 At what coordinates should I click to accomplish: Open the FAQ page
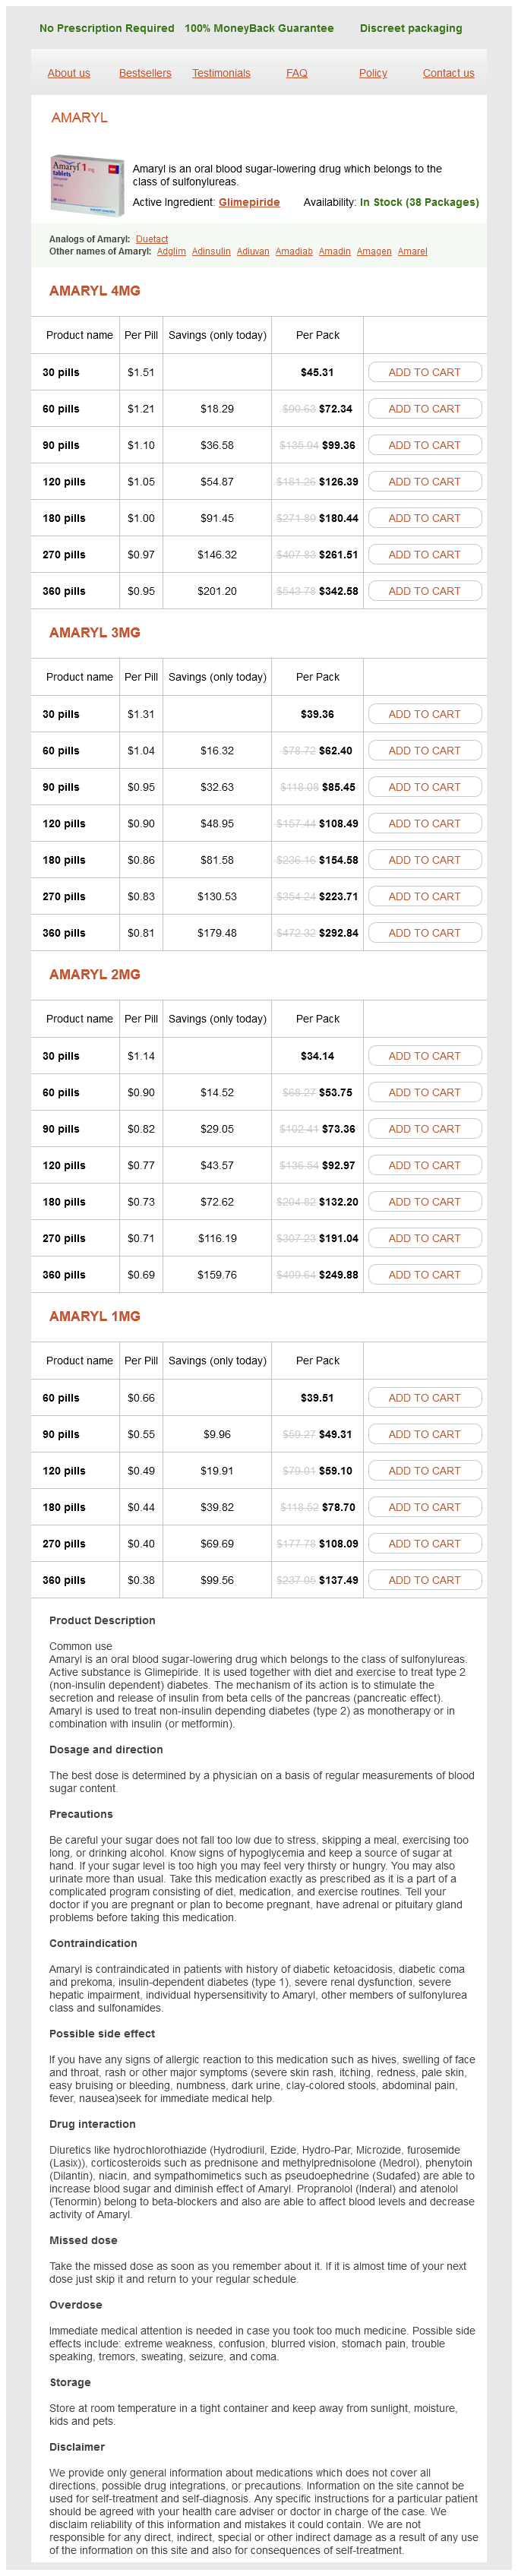tap(297, 73)
